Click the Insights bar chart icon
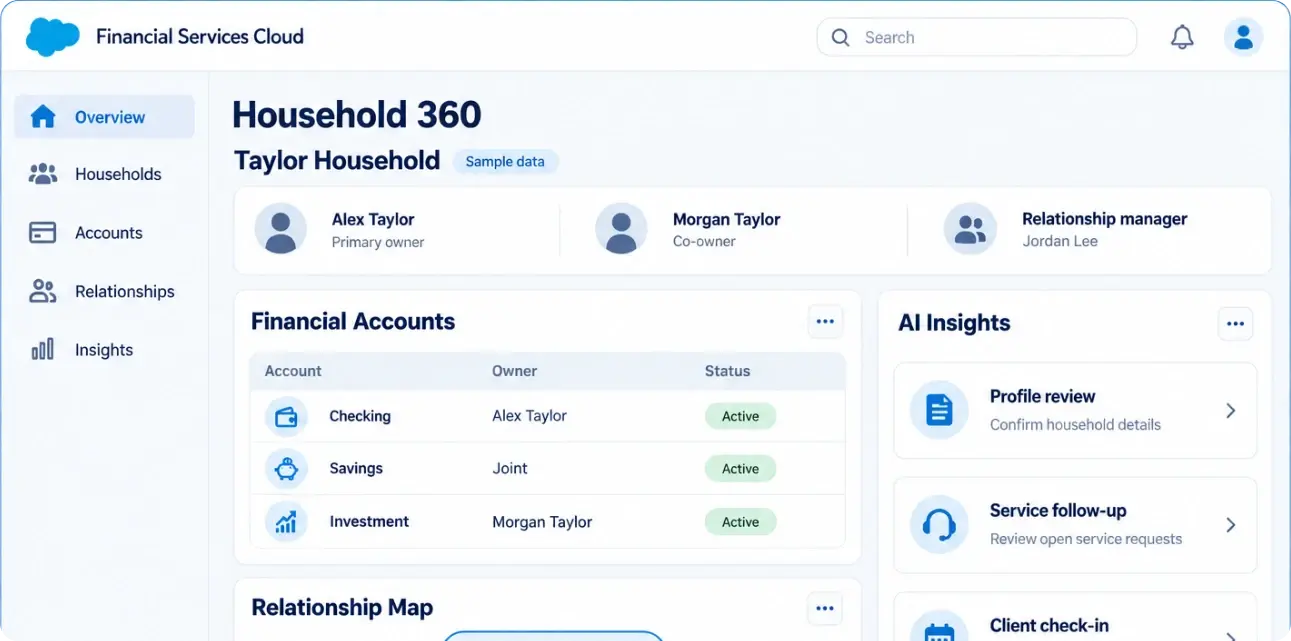Viewport: 1291px width, 641px height. [x=43, y=349]
